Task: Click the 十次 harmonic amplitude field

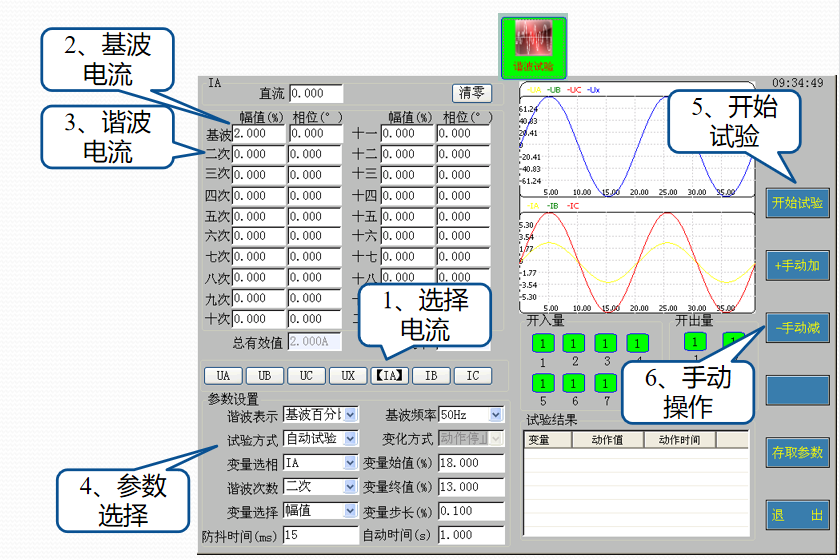Action: (259, 319)
